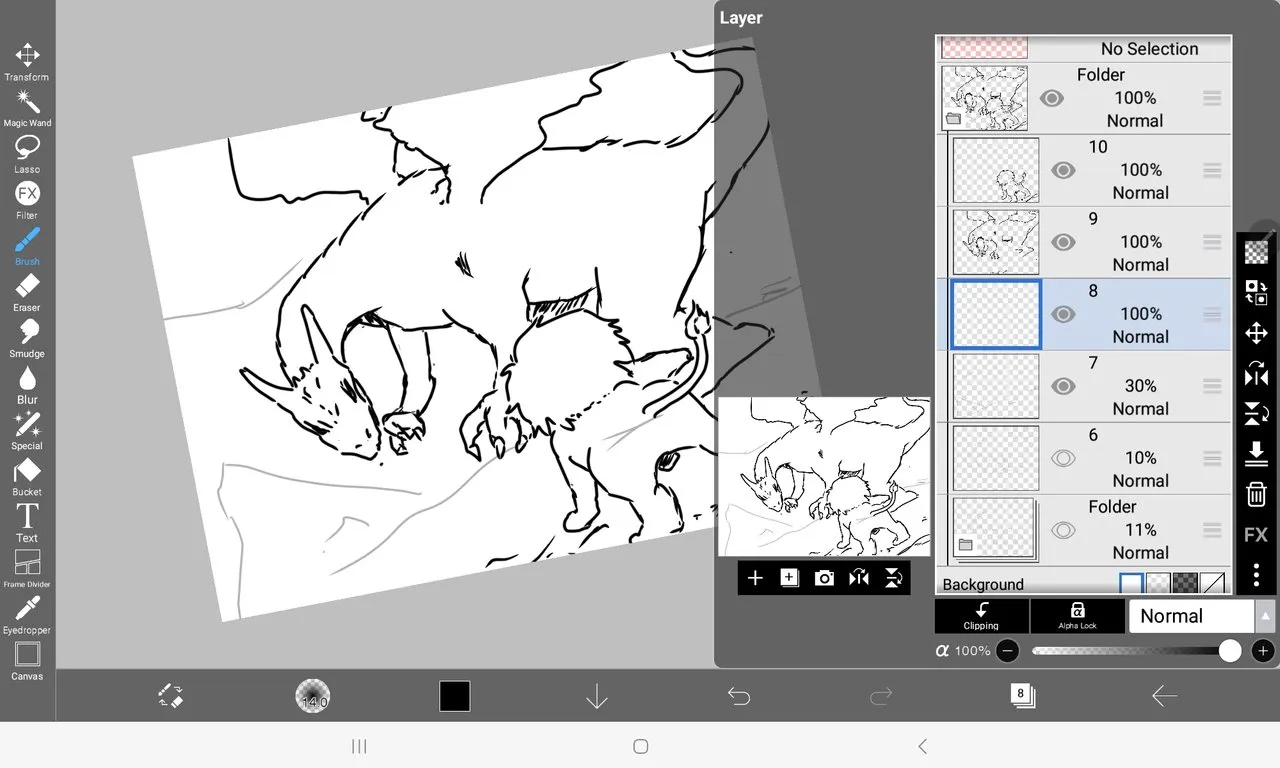Hide layer 9
The width and height of the screenshot is (1280, 768).
pyautogui.click(x=1063, y=242)
